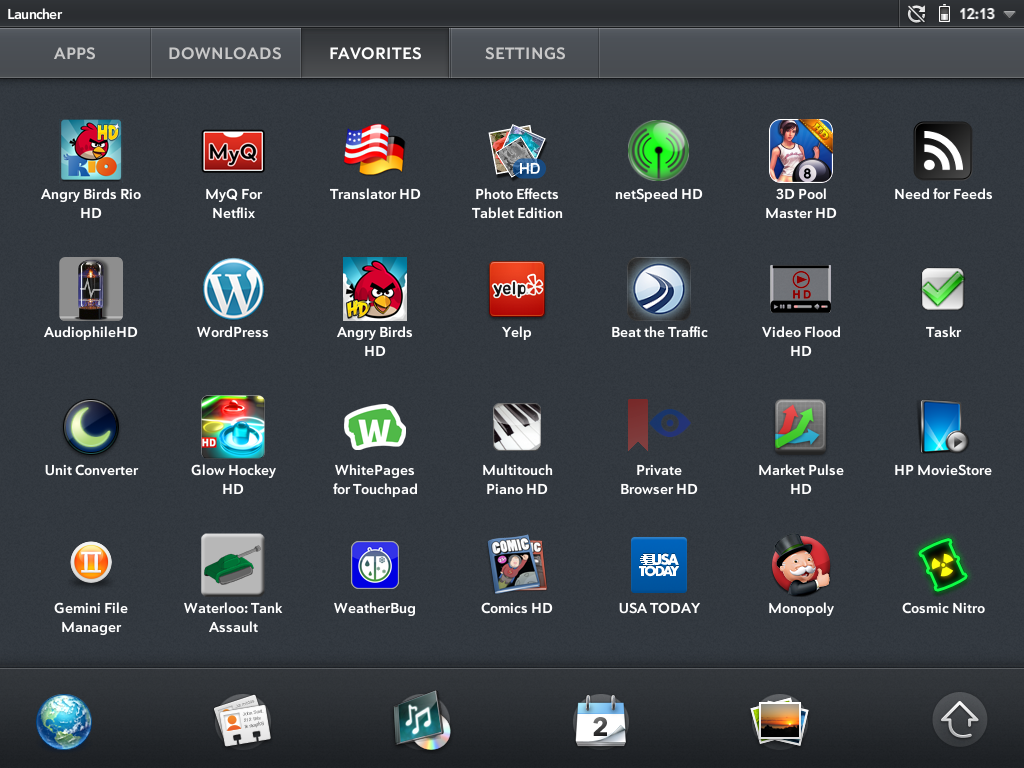Expand the system menu dropdown arrow
The width and height of the screenshot is (1024, 768).
click(x=1010, y=14)
